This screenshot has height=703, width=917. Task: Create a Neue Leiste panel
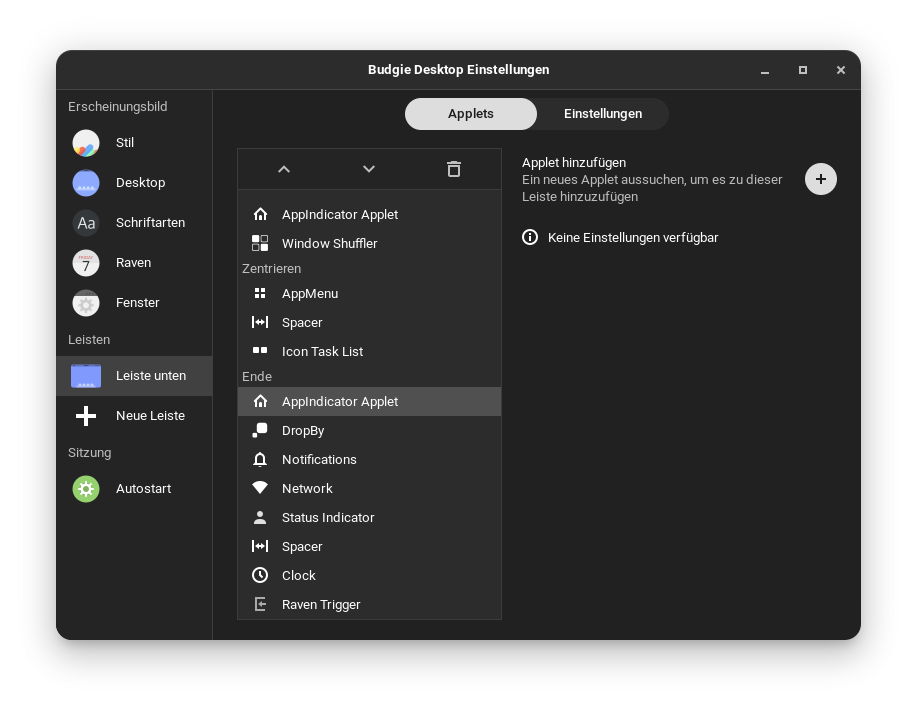(x=134, y=416)
